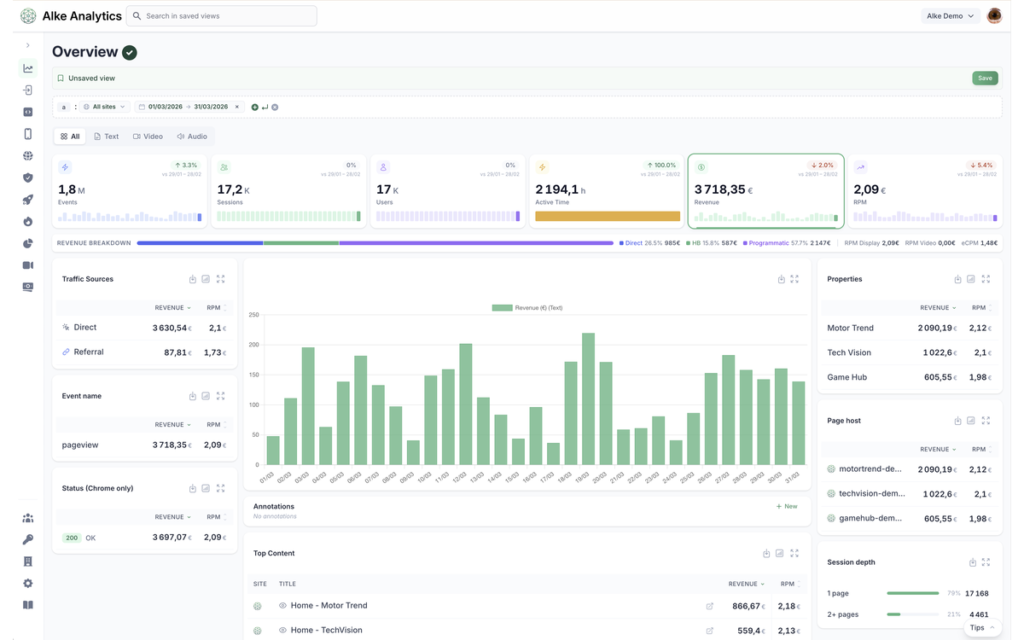Toggle the Revenue (€) (Text) chart legend
The image size is (1024, 640).
pyautogui.click(x=527, y=308)
